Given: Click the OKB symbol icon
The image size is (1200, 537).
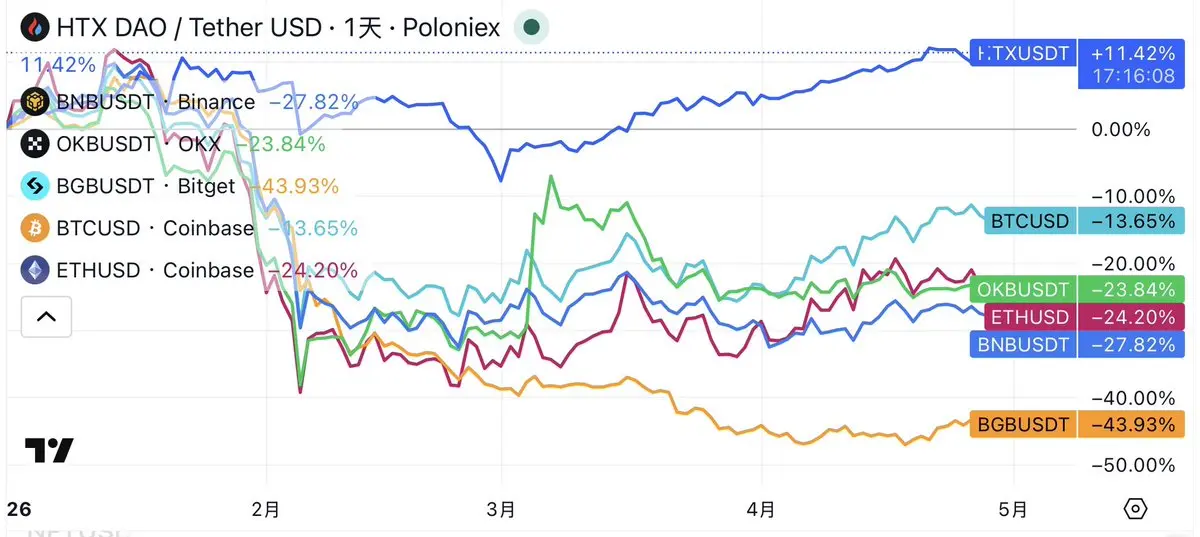Looking at the screenshot, I should point(36,143).
